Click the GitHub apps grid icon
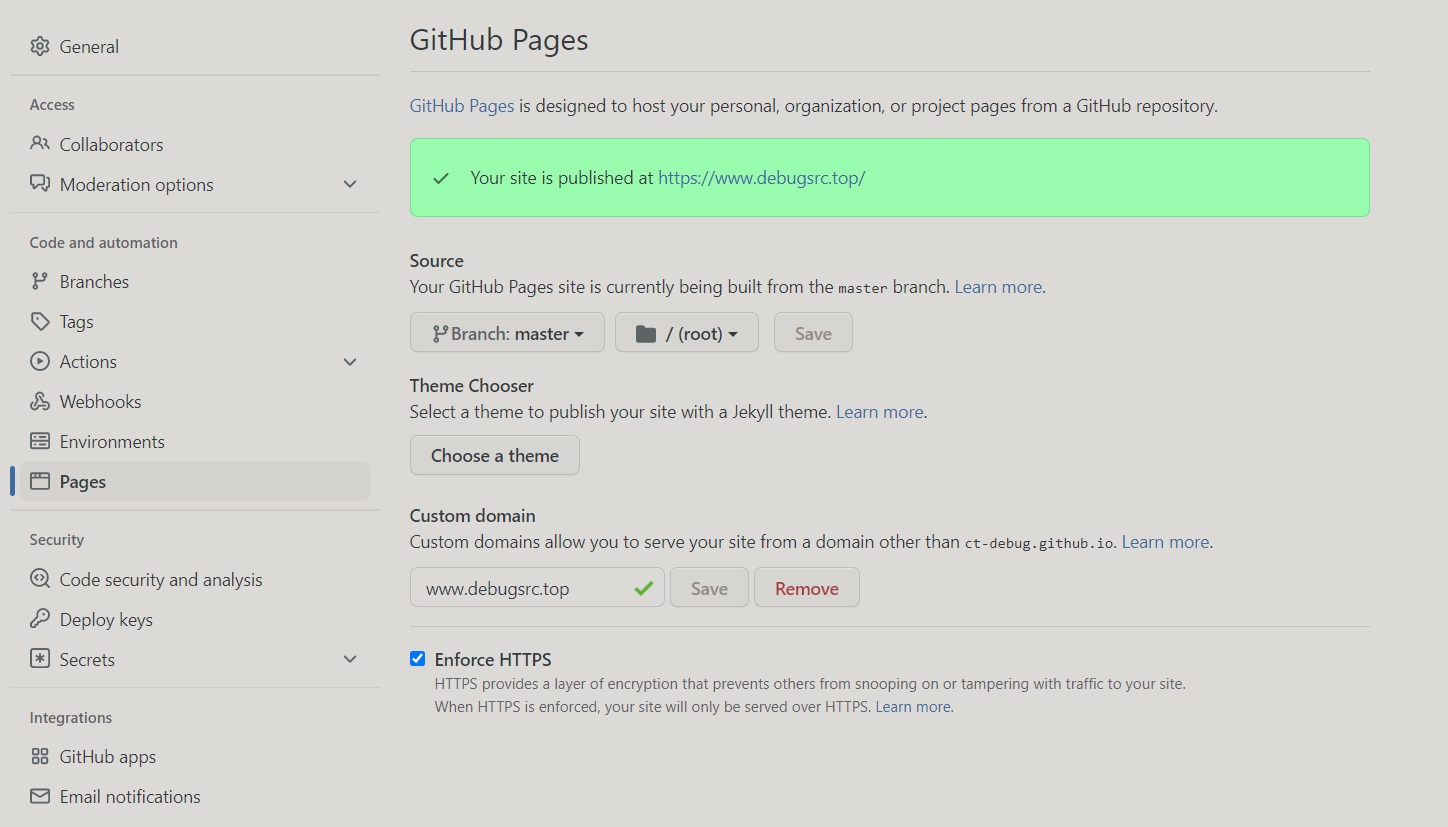 40,757
